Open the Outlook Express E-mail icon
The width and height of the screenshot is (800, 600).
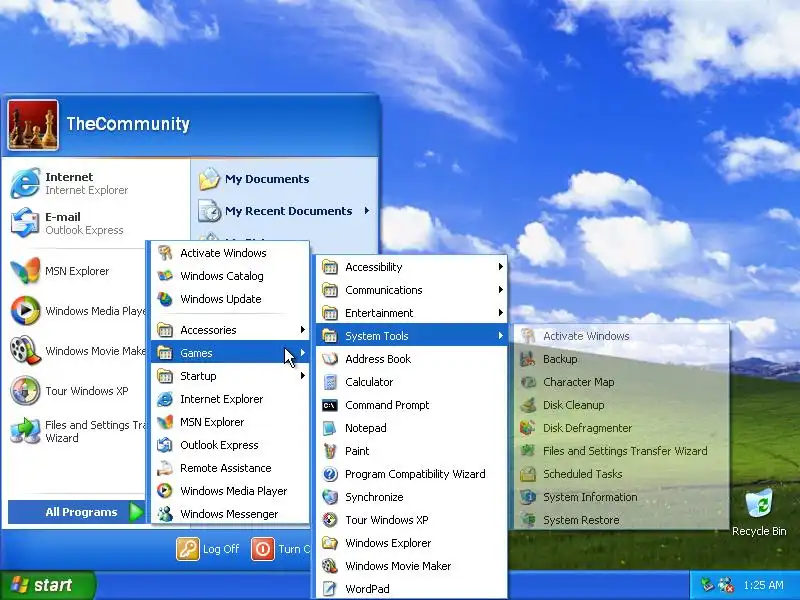[25, 223]
